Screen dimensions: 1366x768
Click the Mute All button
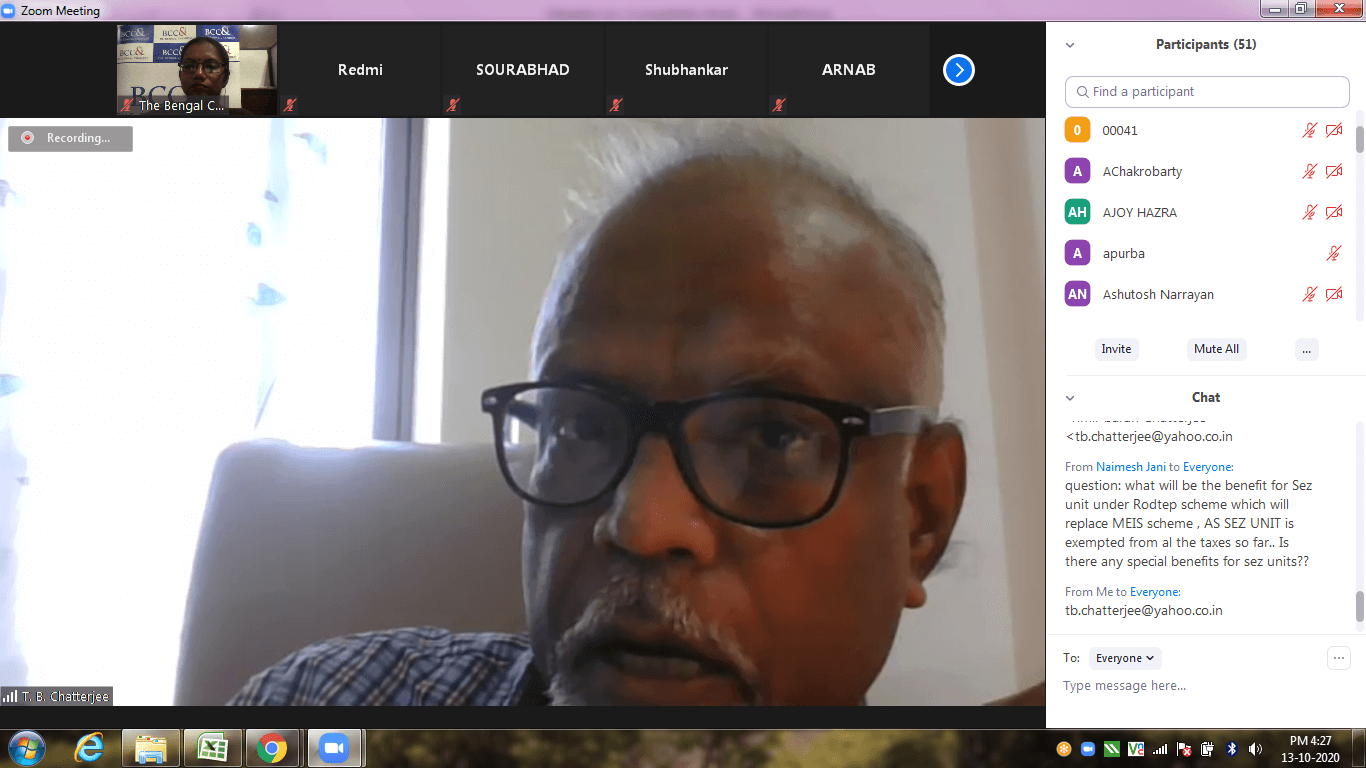point(1216,349)
